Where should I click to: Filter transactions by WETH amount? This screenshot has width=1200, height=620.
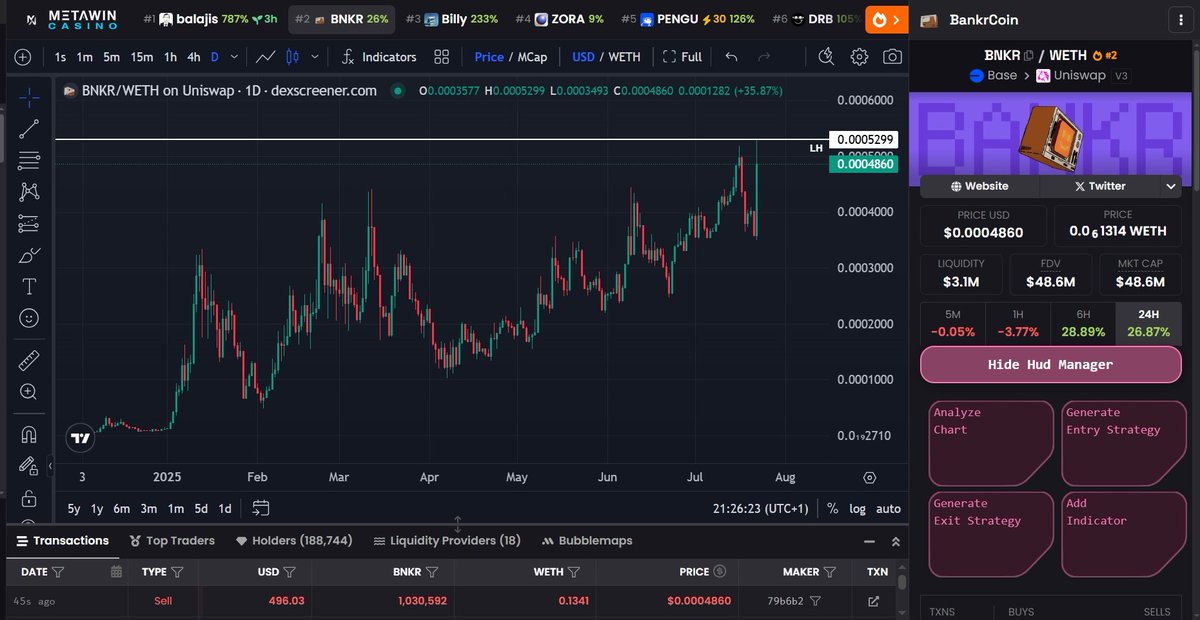tap(575, 572)
